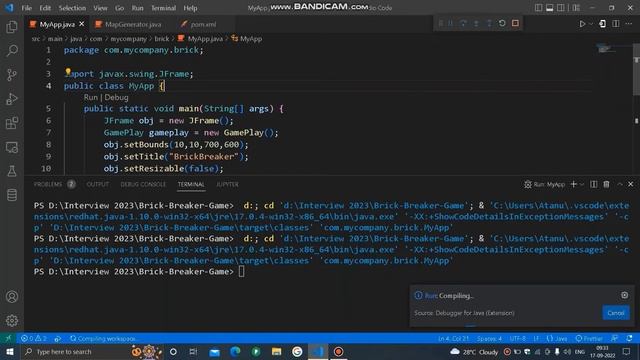Open the Run and Debug view
The width and height of the screenshot is (640, 360).
(x=12, y=99)
